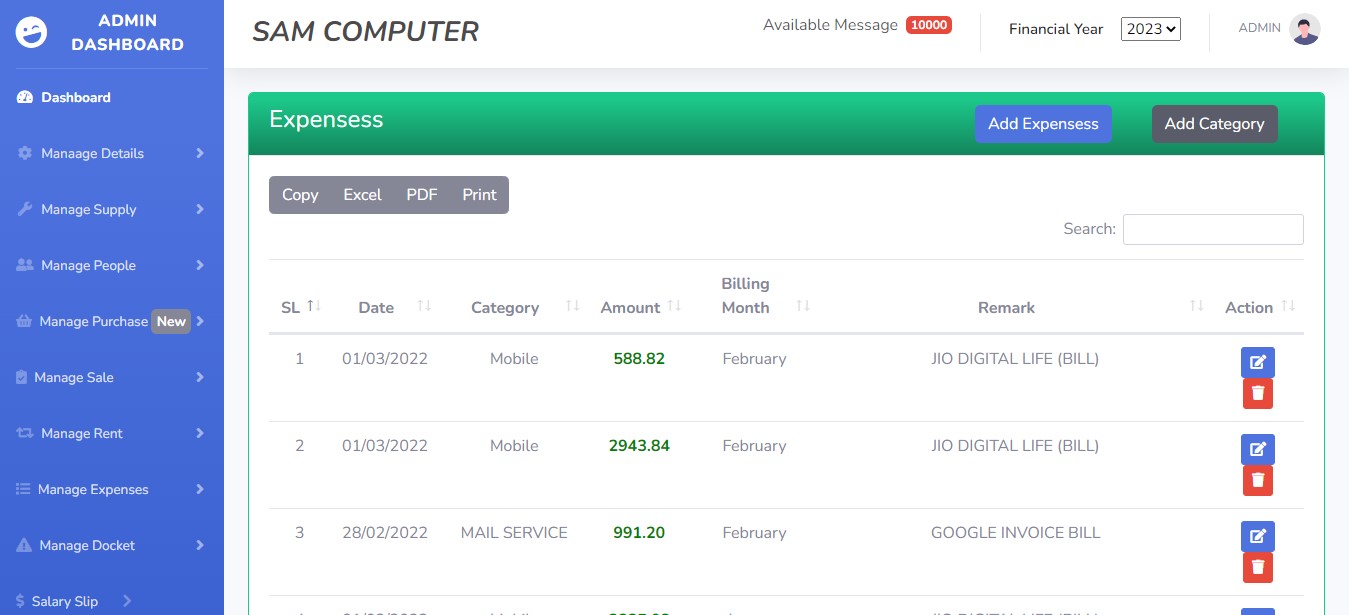The image size is (1349, 615).
Task: Click the Add Expensess button
Action: pyautogui.click(x=1042, y=124)
